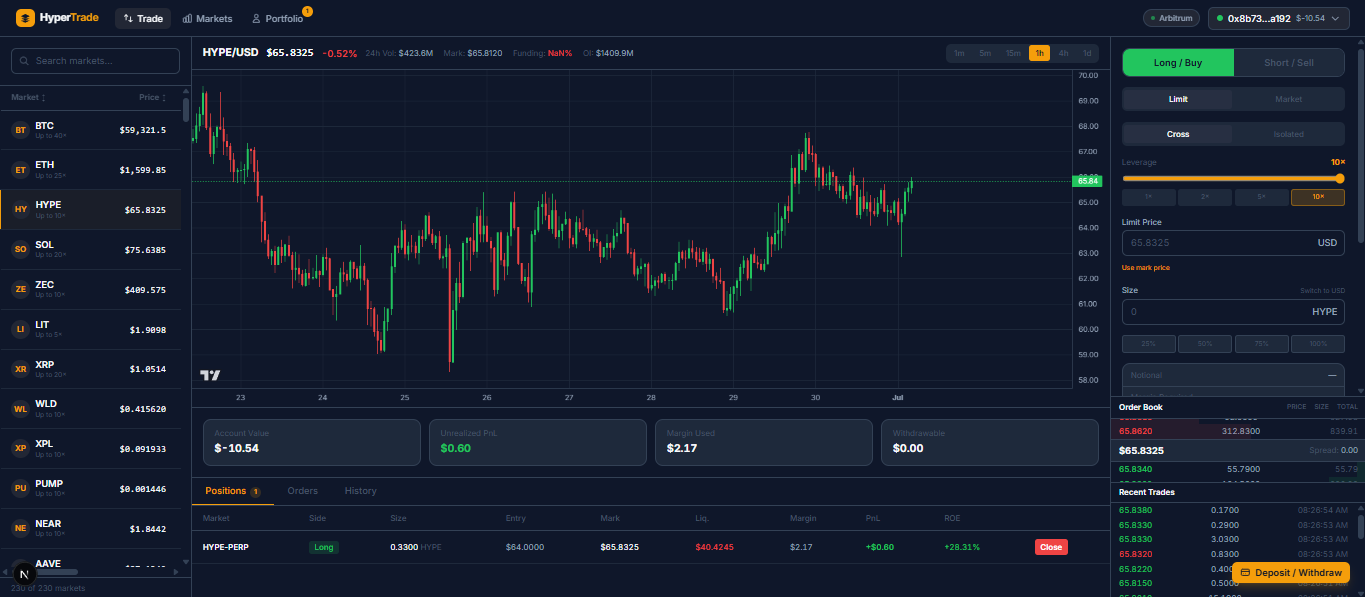Click the green wallet status dot
The width and height of the screenshot is (1365, 597).
point(1220,18)
